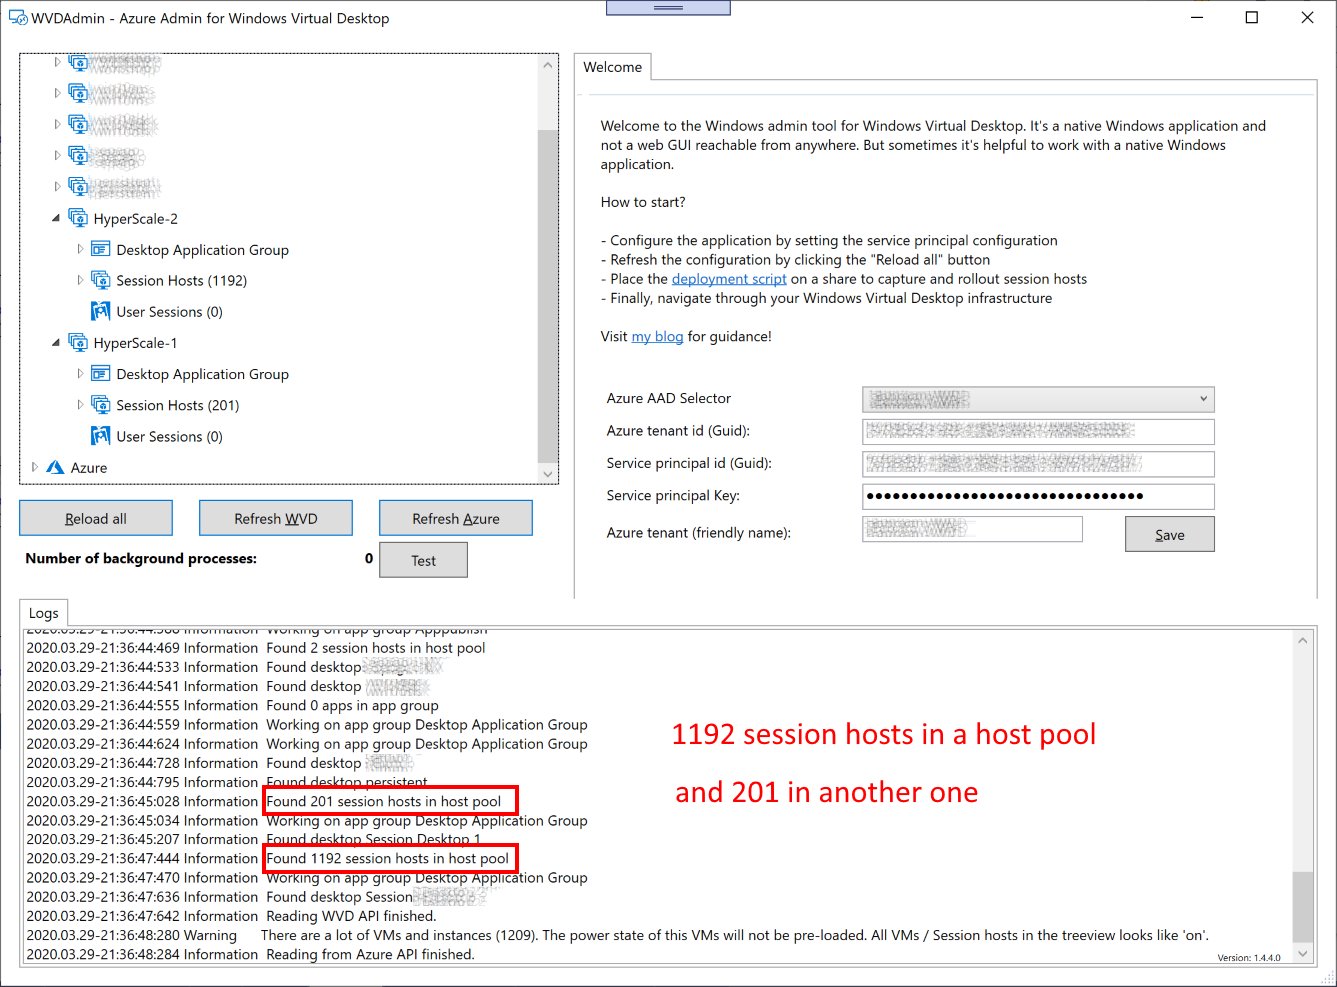1337x987 pixels.
Task: Select the HyperScale-1 tree item
Action: (135, 342)
